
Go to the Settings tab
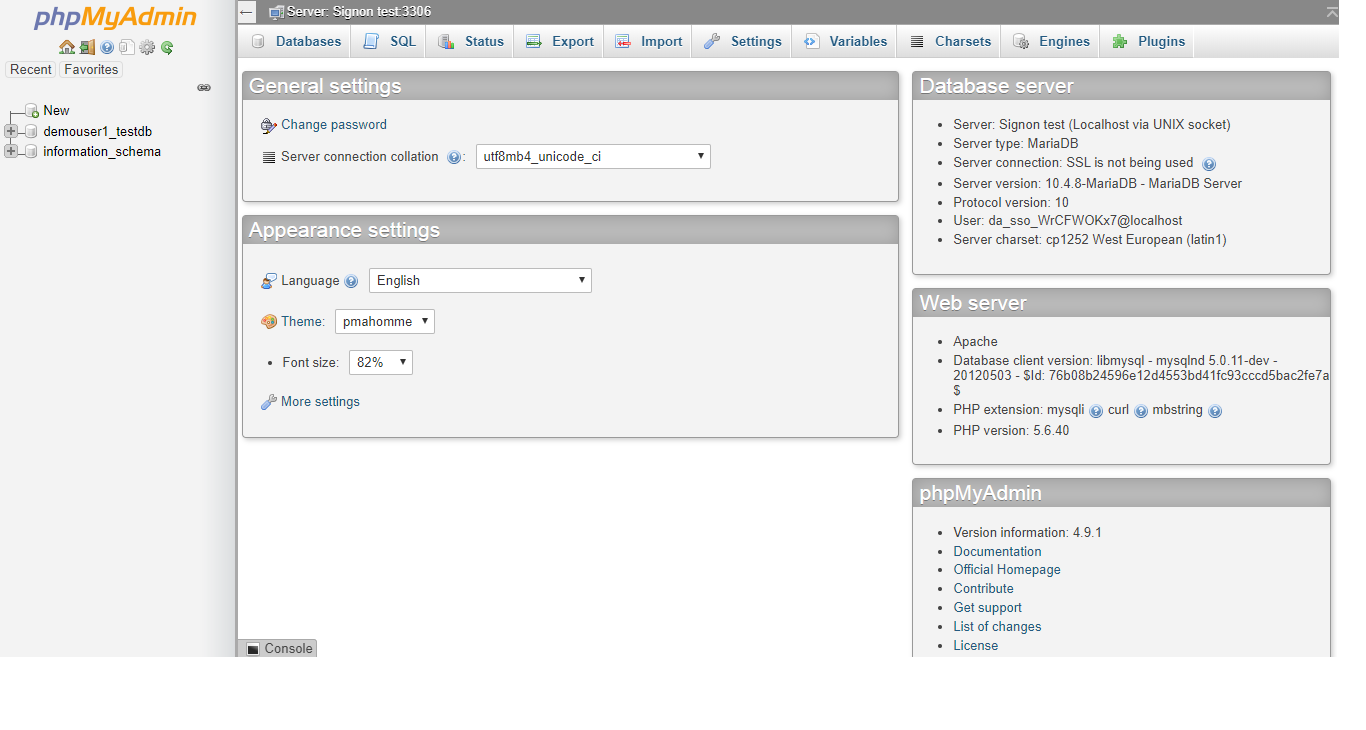[742, 41]
